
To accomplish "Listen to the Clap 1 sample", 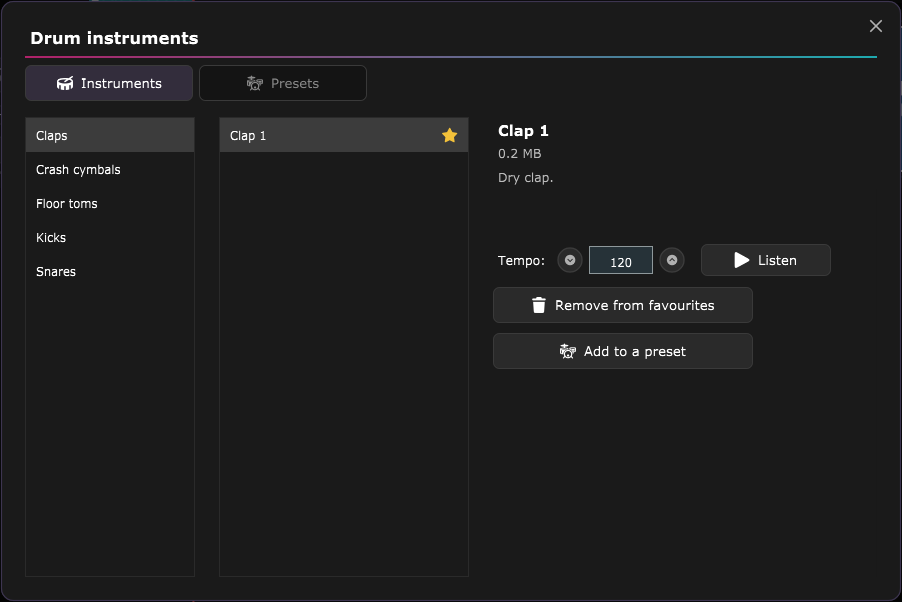I will pos(766,260).
